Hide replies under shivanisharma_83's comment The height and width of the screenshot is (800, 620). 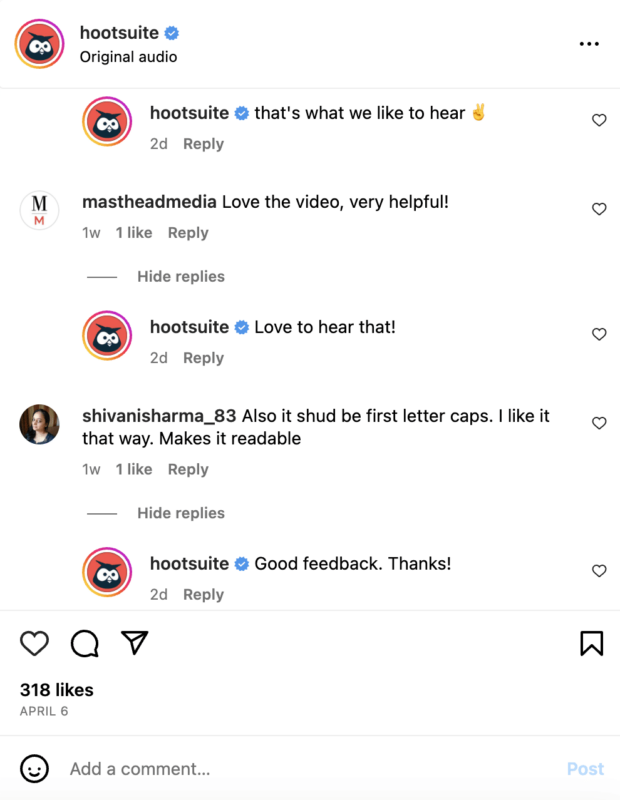tap(181, 513)
